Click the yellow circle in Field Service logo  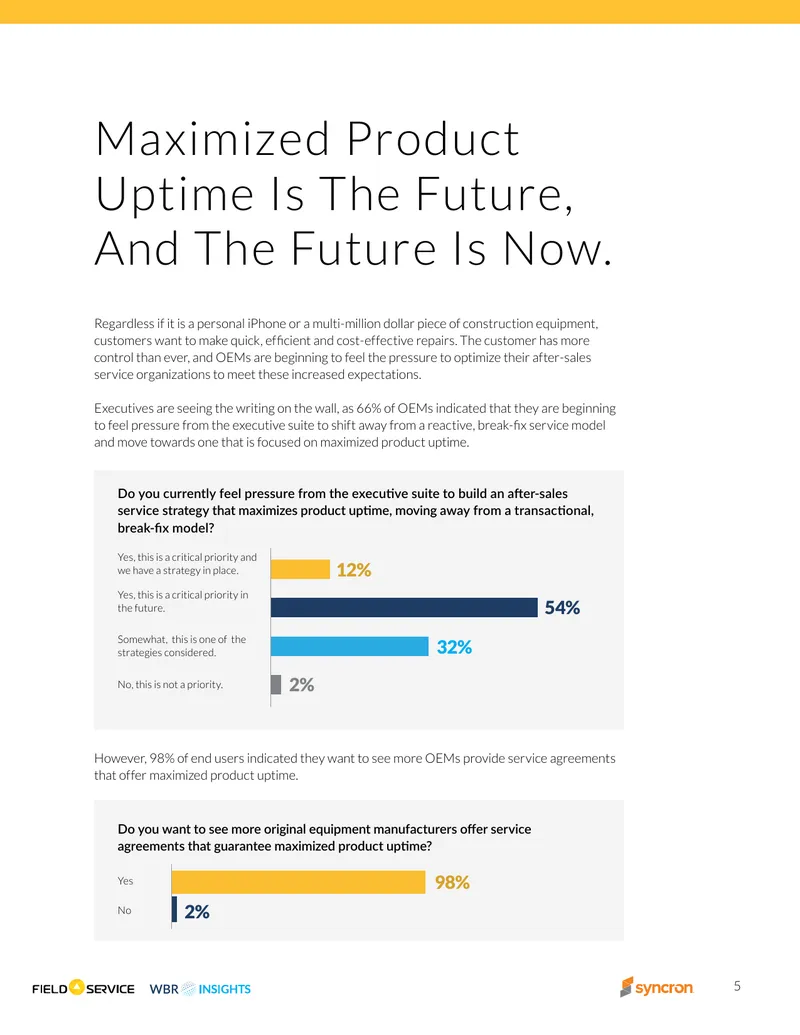pos(77,987)
